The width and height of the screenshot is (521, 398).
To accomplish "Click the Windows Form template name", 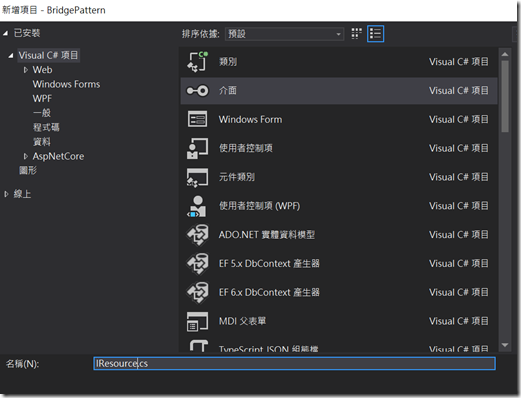I will [x=250, y=119].
